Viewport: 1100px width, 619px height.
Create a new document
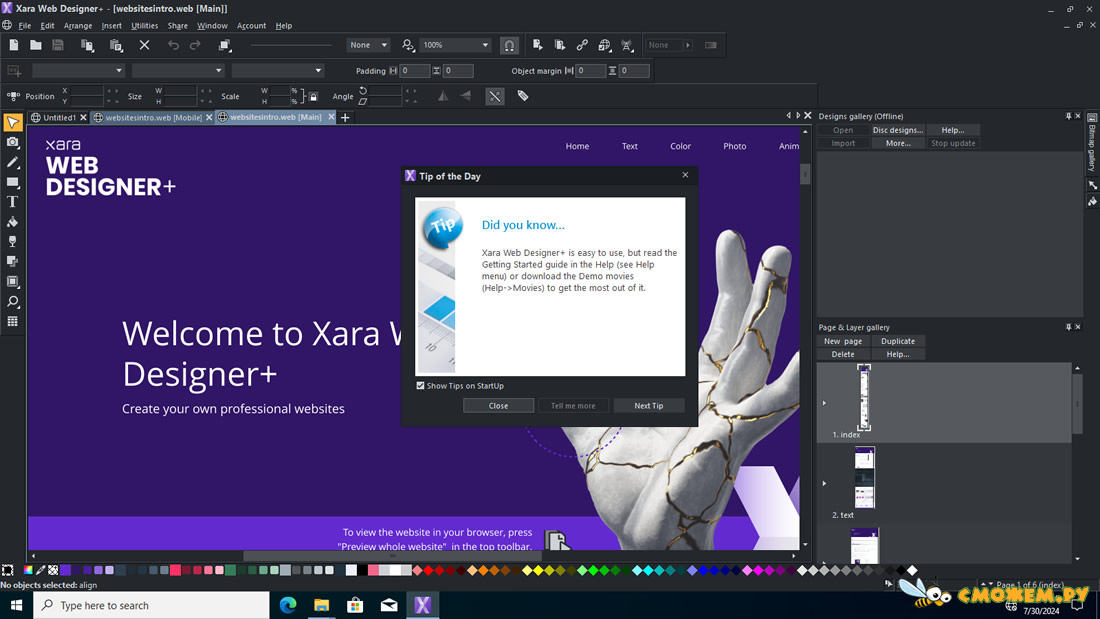click(x=13, y=45)
